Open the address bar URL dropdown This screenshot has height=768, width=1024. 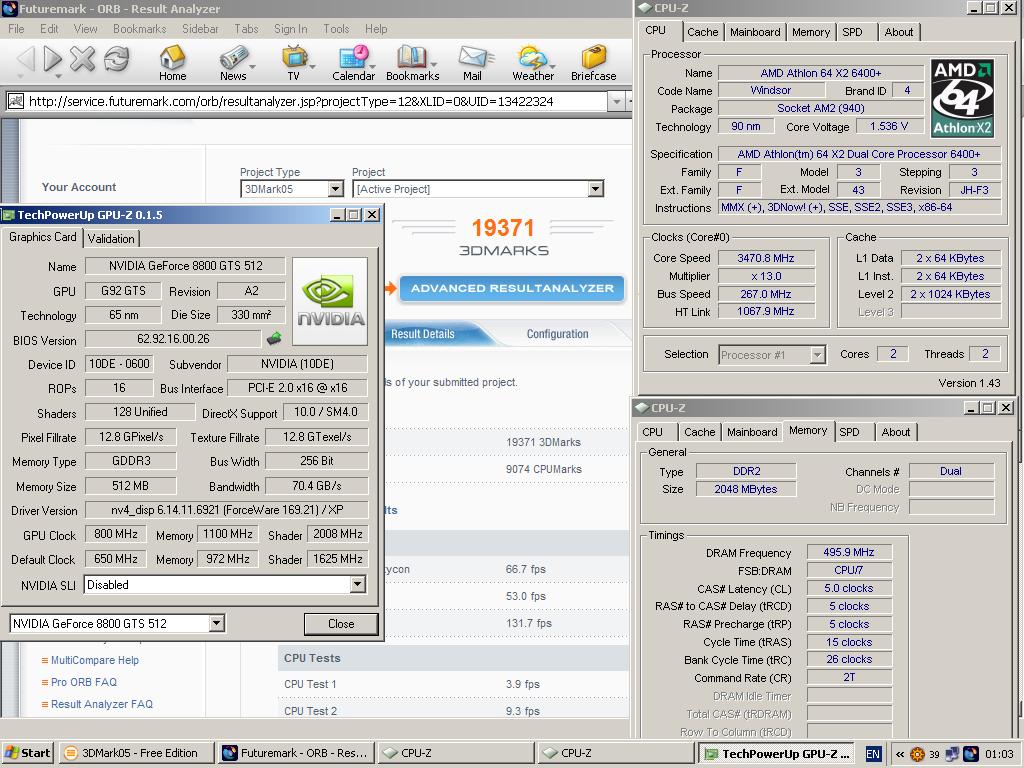(616, 101)
